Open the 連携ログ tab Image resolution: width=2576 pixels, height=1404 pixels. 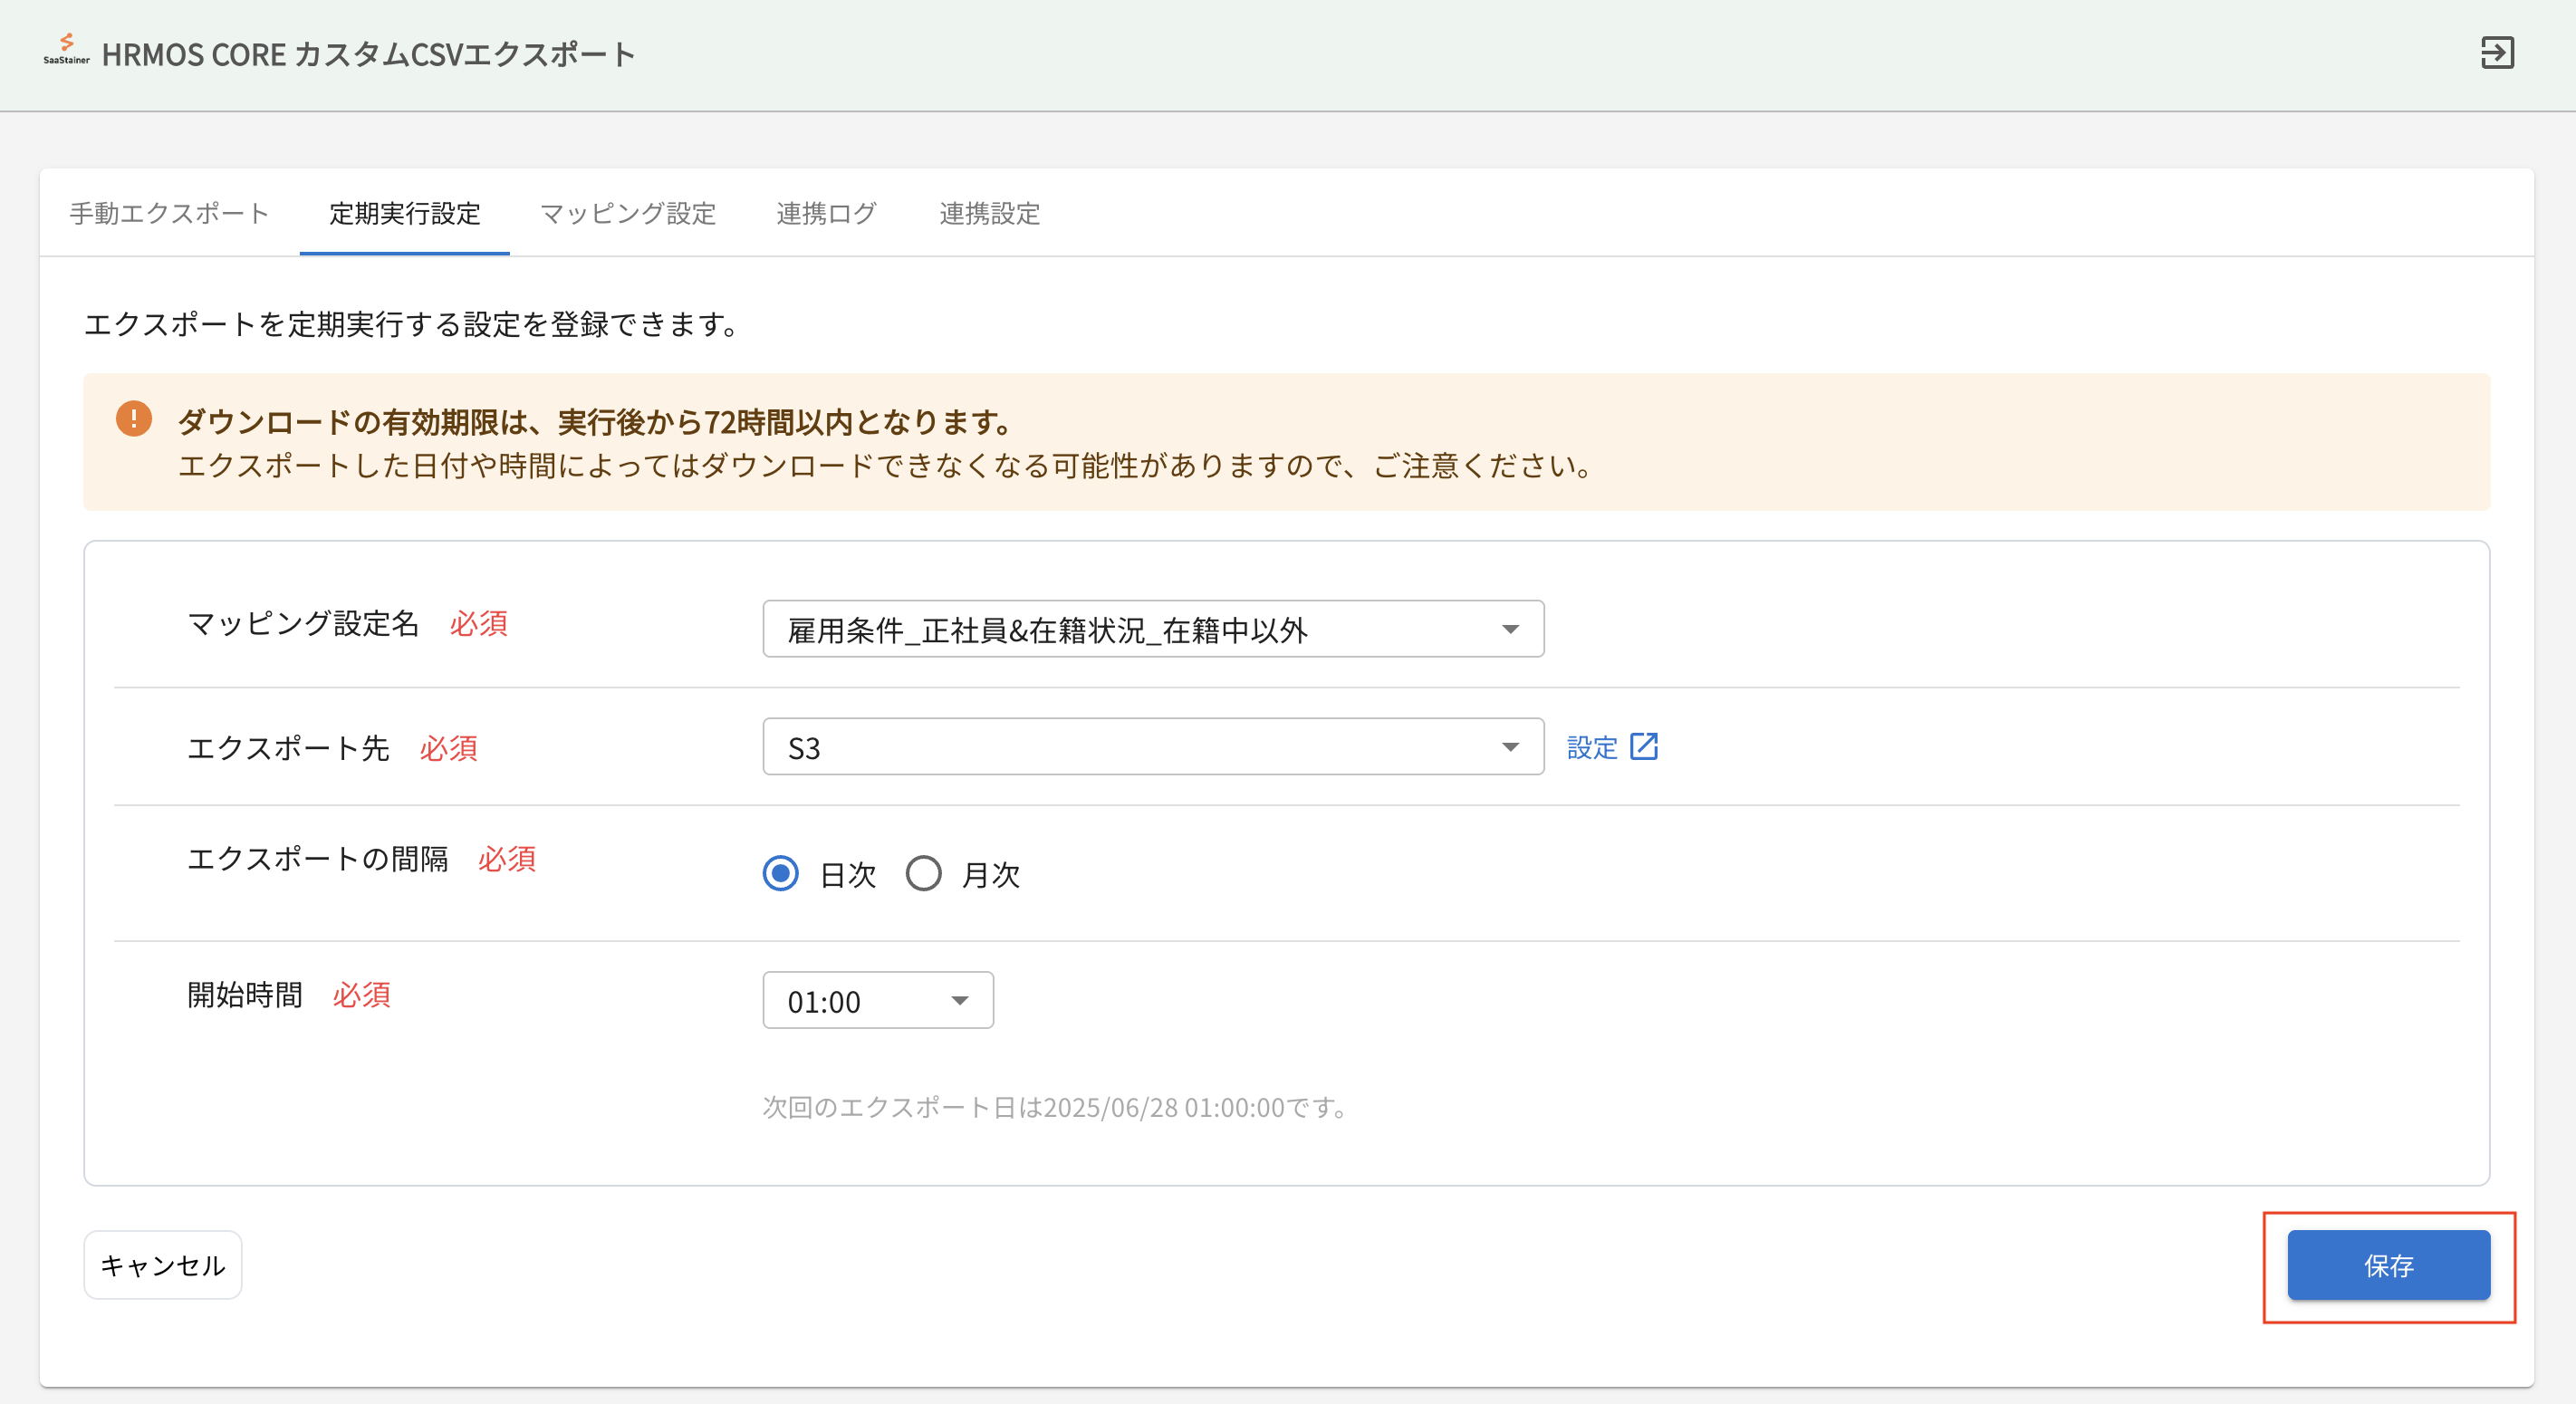pos(826,213)
